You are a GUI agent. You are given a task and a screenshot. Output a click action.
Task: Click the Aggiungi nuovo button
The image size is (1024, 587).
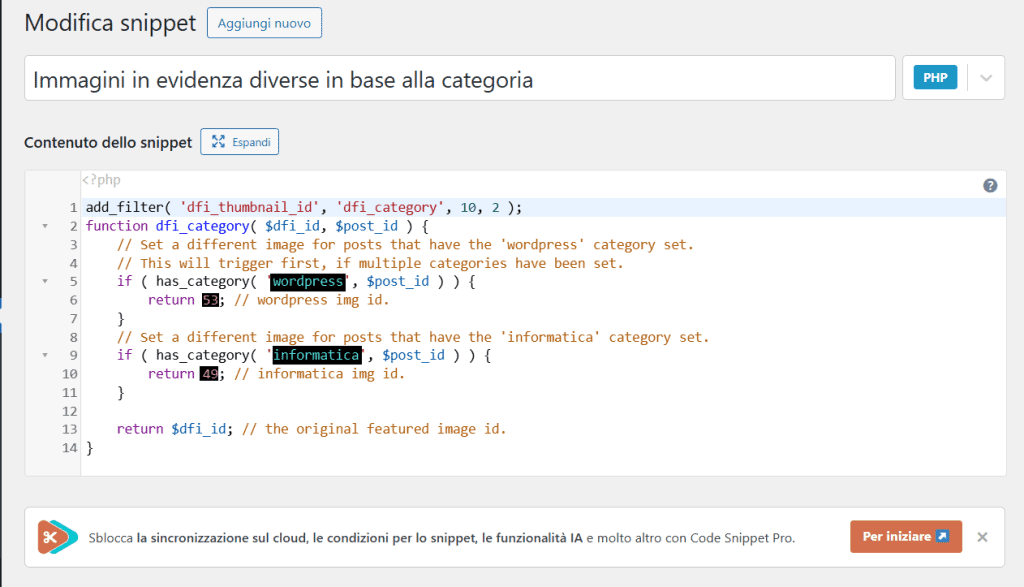point(263,22)
